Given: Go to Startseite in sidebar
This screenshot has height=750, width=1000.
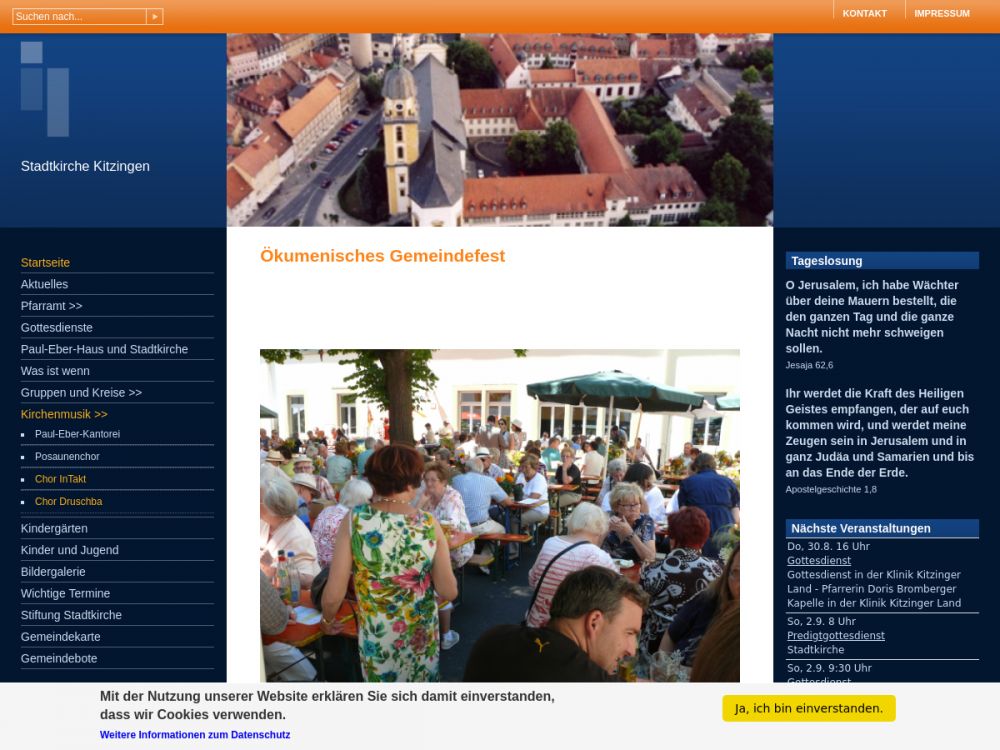Looking at the screenshot, I should tap(45, 263).
